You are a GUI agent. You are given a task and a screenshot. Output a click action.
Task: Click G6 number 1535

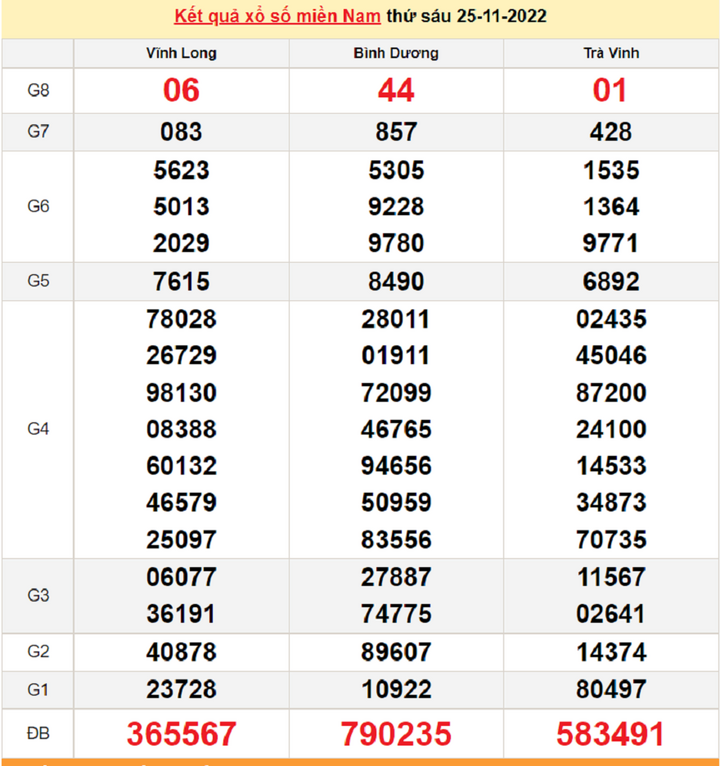point(611,170)
